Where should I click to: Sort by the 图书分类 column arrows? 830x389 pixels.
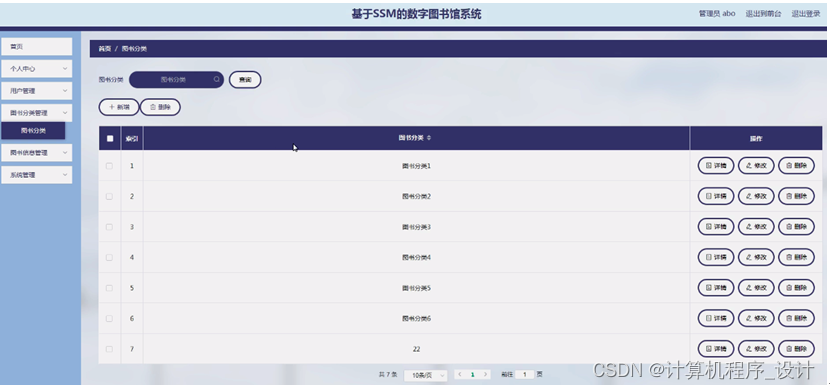click(x=429, y=138)
